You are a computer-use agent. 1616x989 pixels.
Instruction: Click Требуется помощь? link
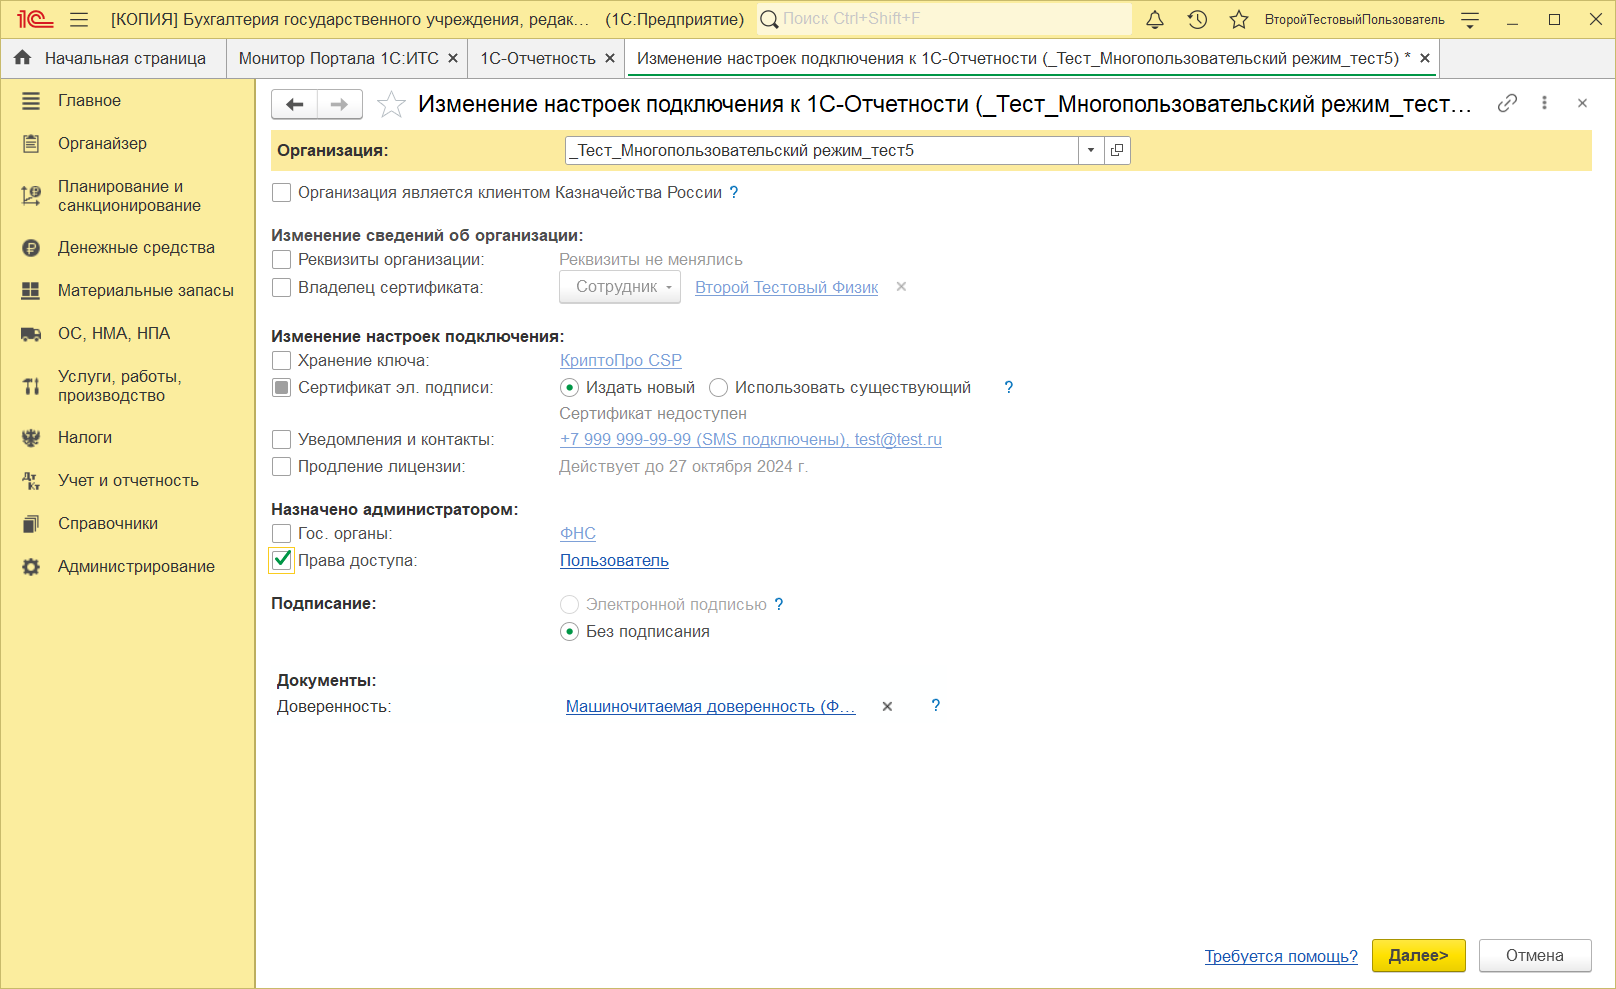tap(1281, 956)
